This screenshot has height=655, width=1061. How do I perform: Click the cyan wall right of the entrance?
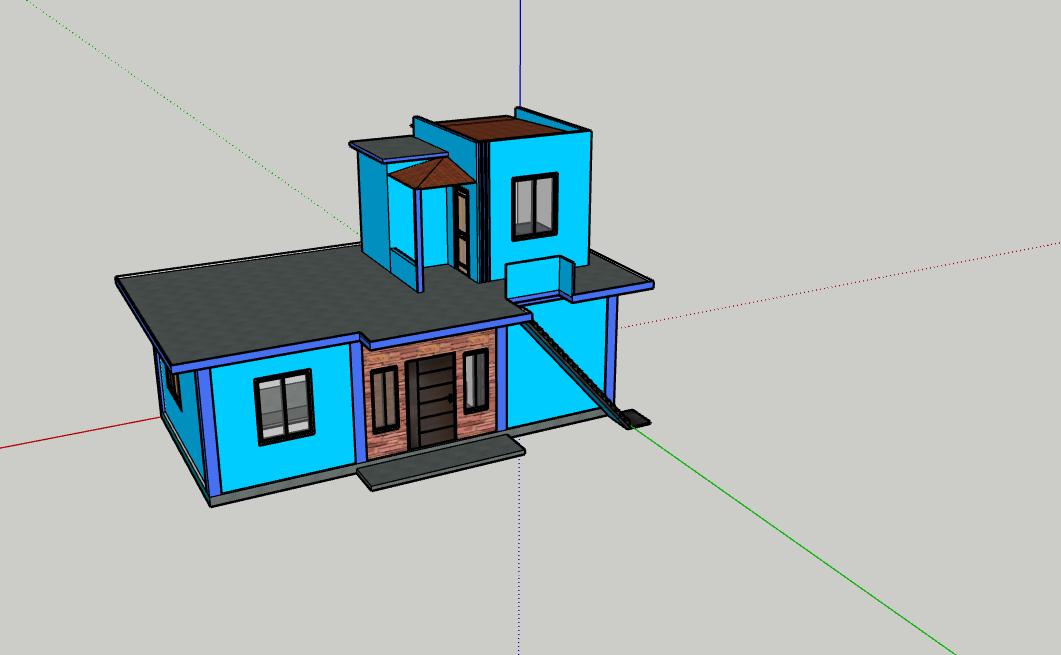click(555, 365)
